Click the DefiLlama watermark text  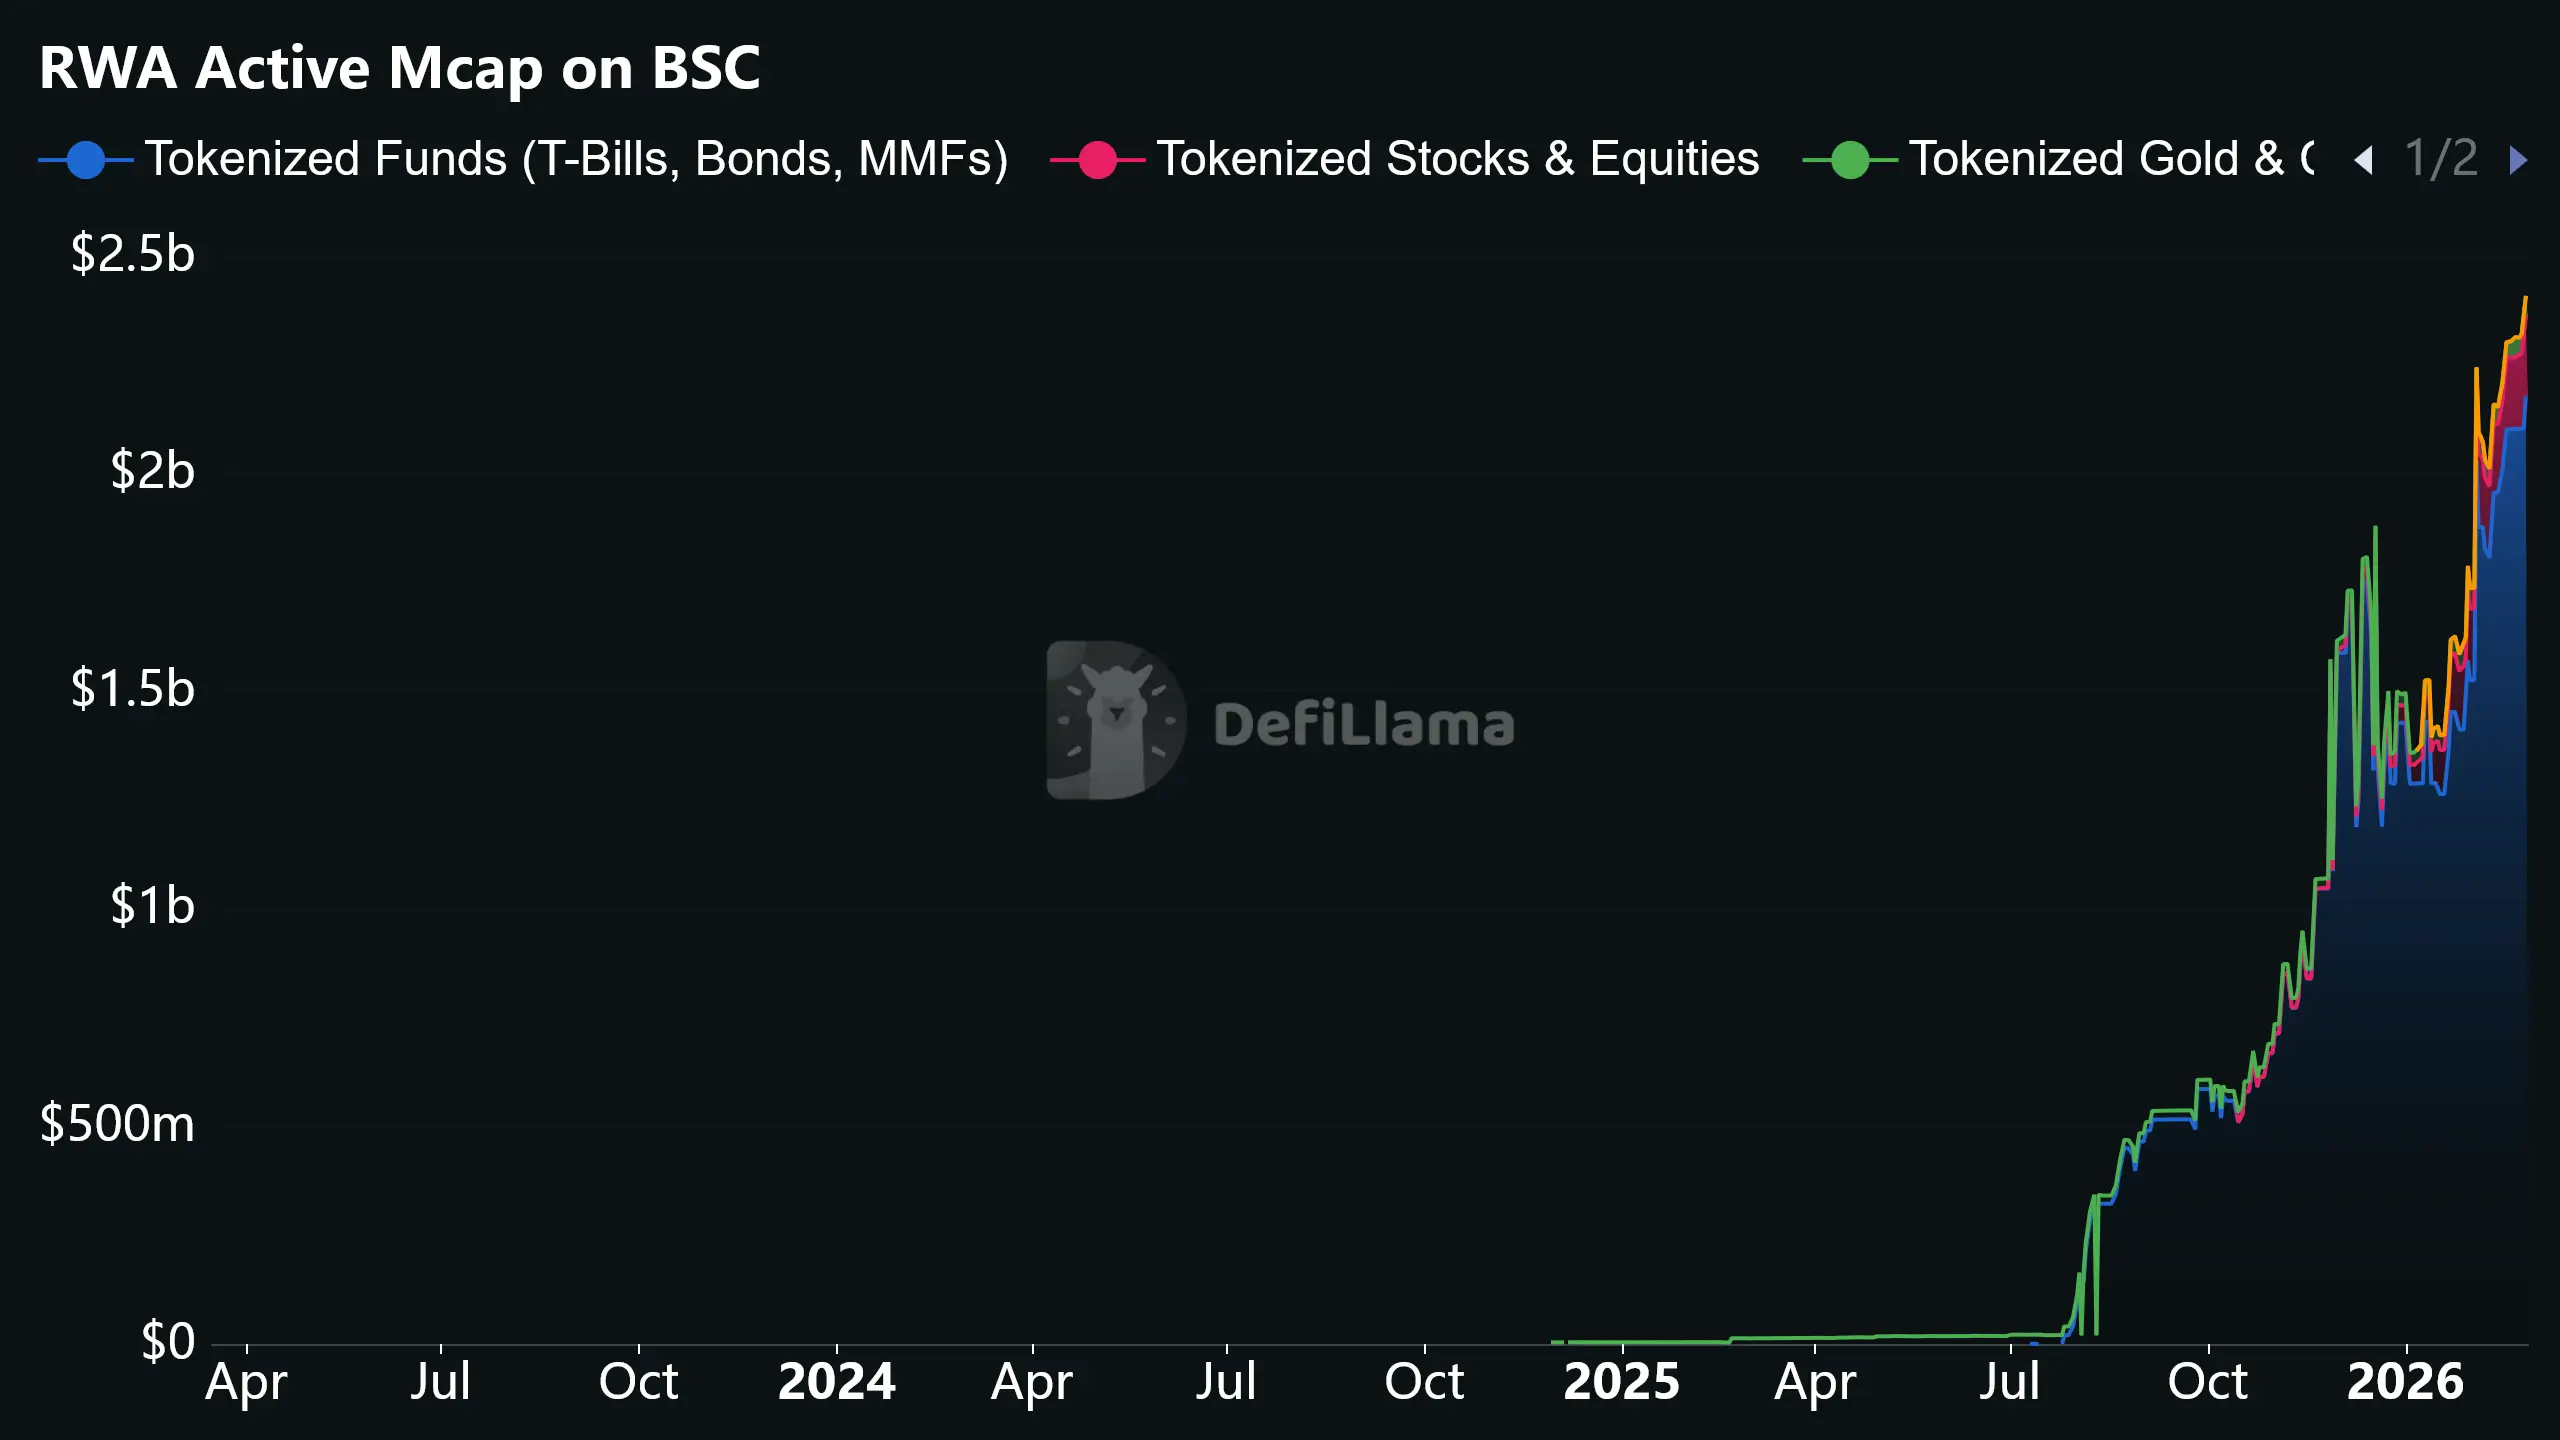tap(1364, 725)
